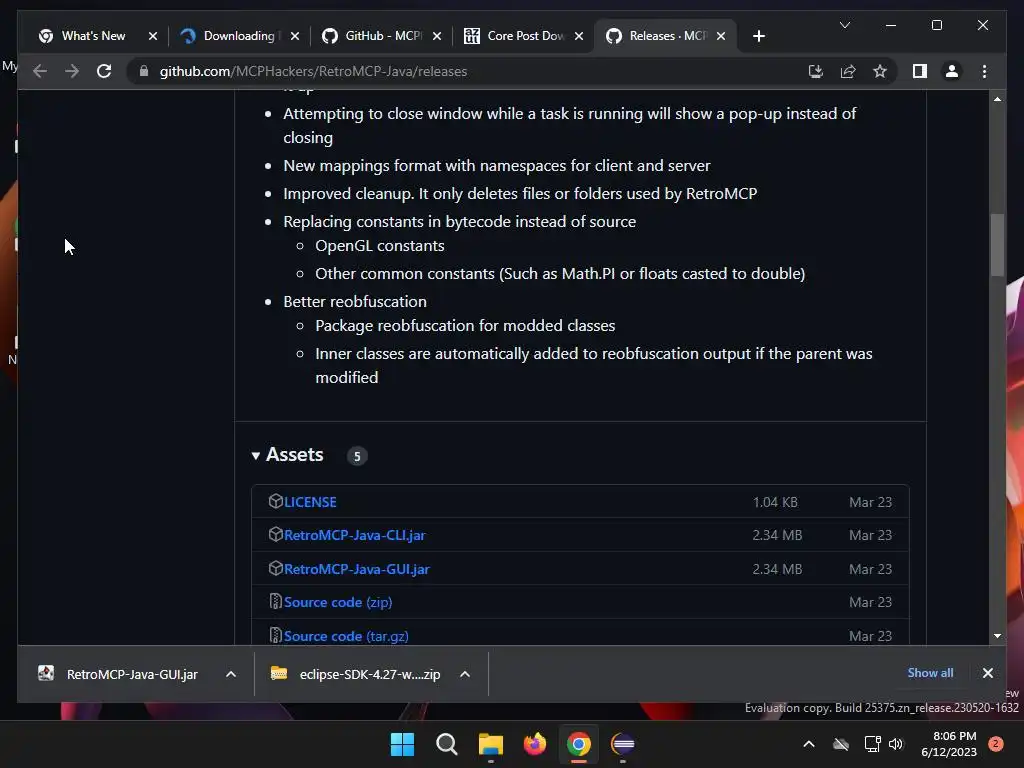Click the install app icon in address bar
This screenshot has height=768, width=1024.
point(816,71)
